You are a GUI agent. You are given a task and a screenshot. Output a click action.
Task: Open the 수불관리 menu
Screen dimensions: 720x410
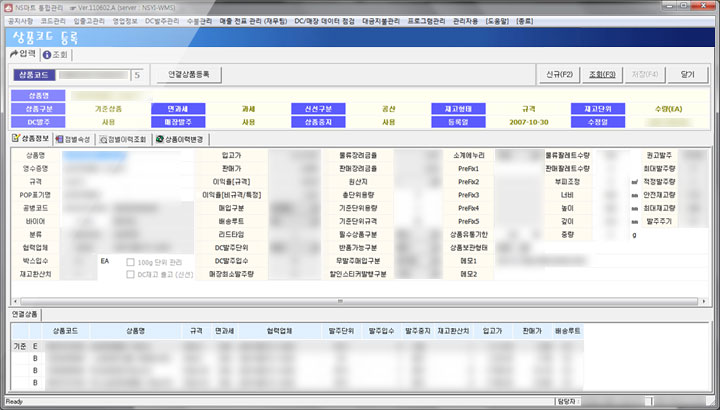[x=200, y=21]
